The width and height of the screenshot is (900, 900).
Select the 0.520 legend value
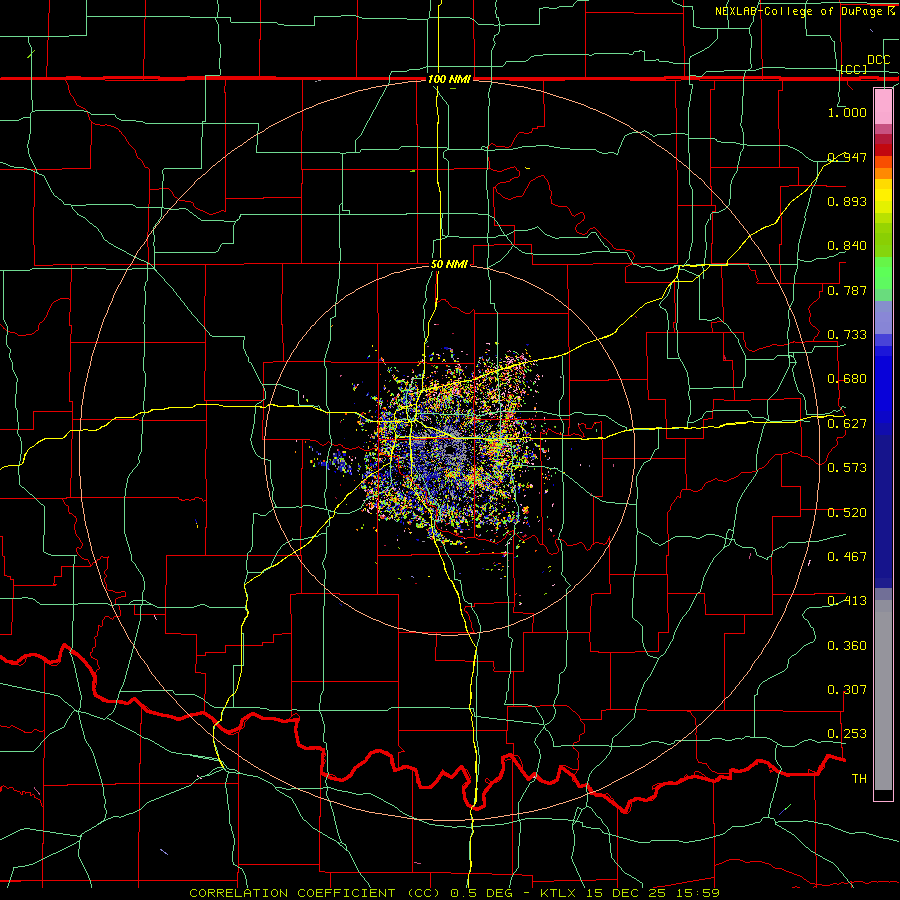[x=847, y=513]
